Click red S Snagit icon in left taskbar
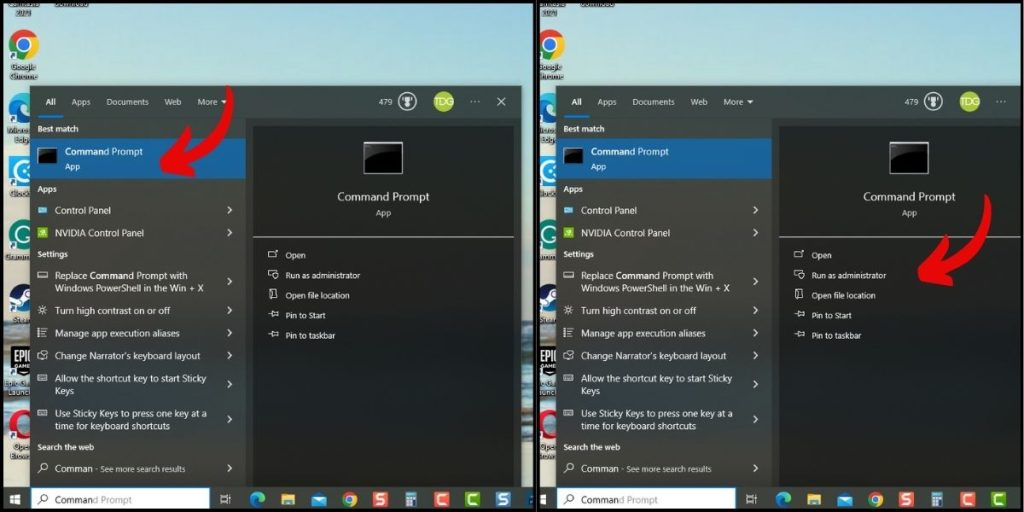Viewport: 1024px width, 512px height. (380, 500)
